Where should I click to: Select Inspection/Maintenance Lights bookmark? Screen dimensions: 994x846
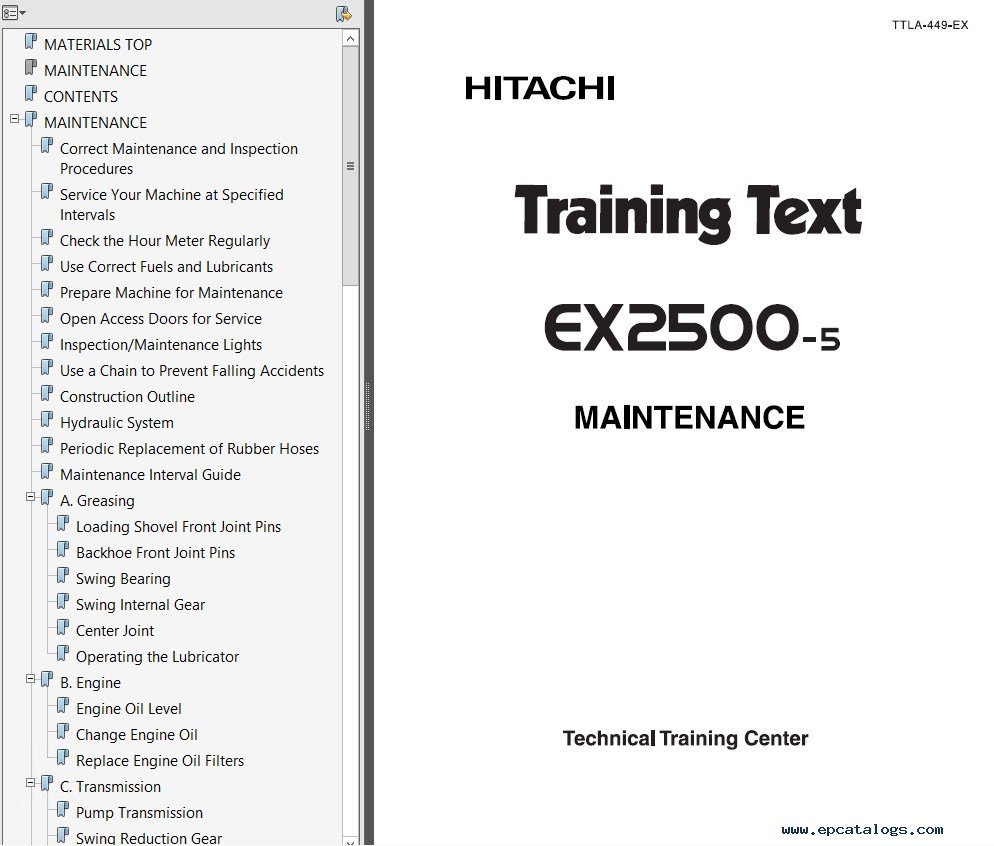click(x=160, y=345)
